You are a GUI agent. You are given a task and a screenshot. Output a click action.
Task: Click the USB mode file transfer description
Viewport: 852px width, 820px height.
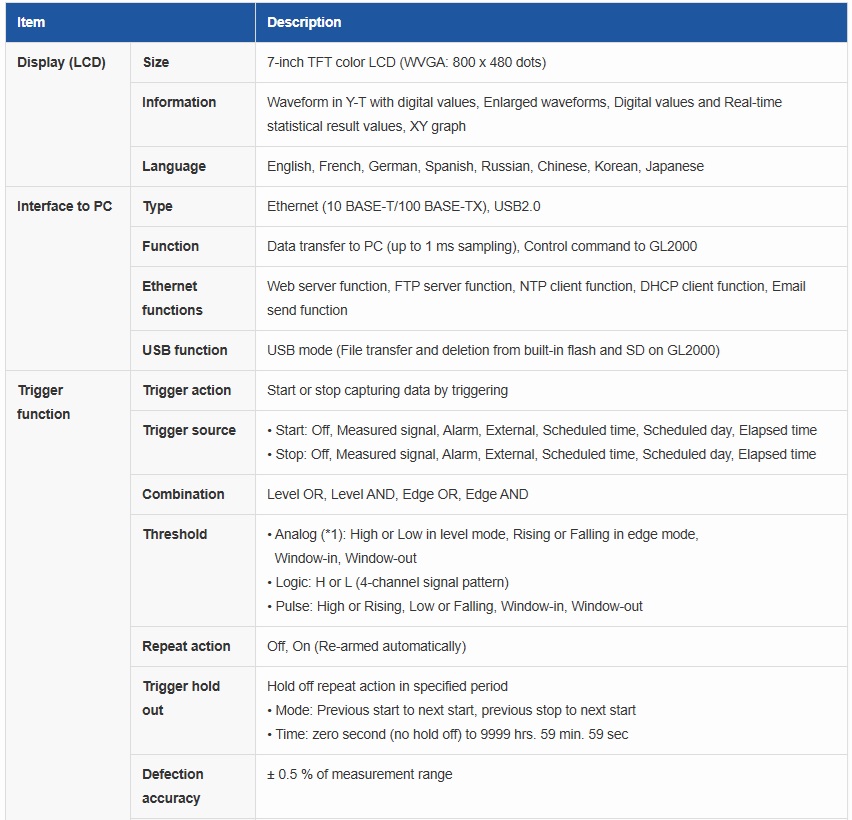[x=493, y=350]
